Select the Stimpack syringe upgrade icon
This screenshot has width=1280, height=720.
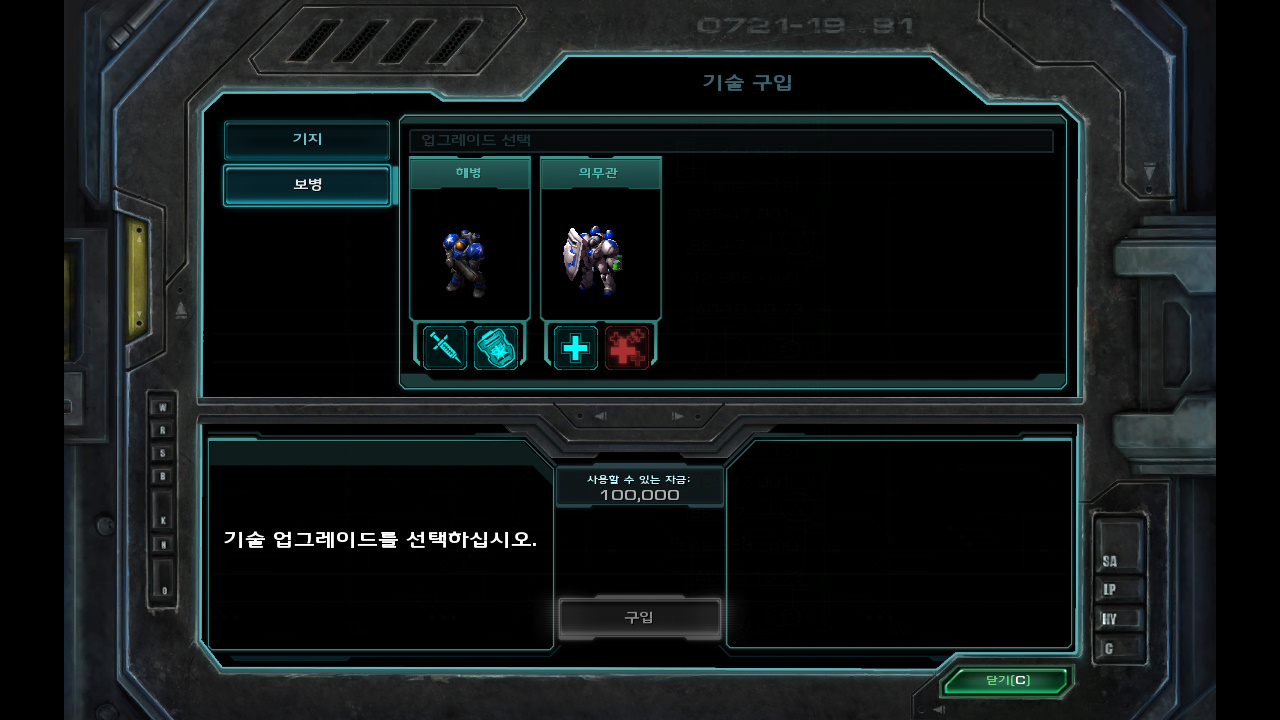coord(445,347)
